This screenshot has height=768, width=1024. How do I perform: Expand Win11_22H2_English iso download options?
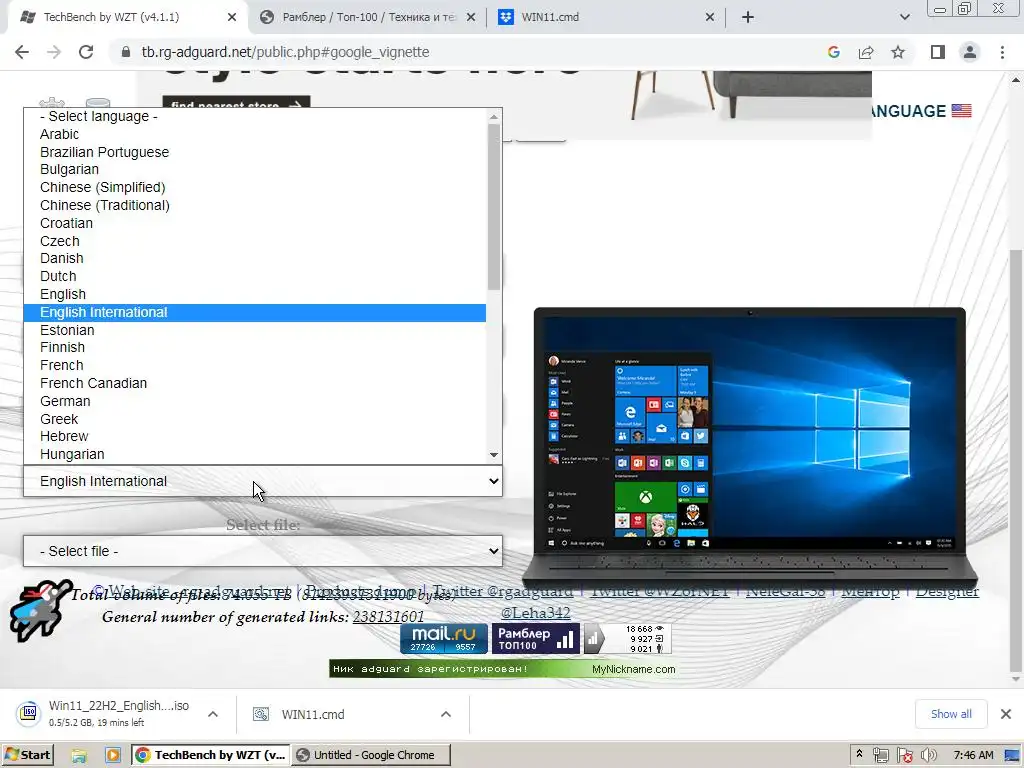click(213, 714)
